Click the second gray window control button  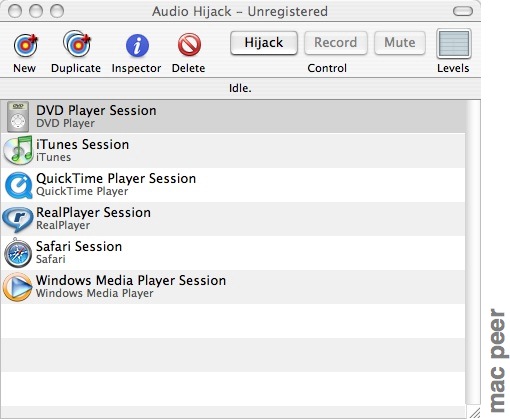click(x=36, y=11)
